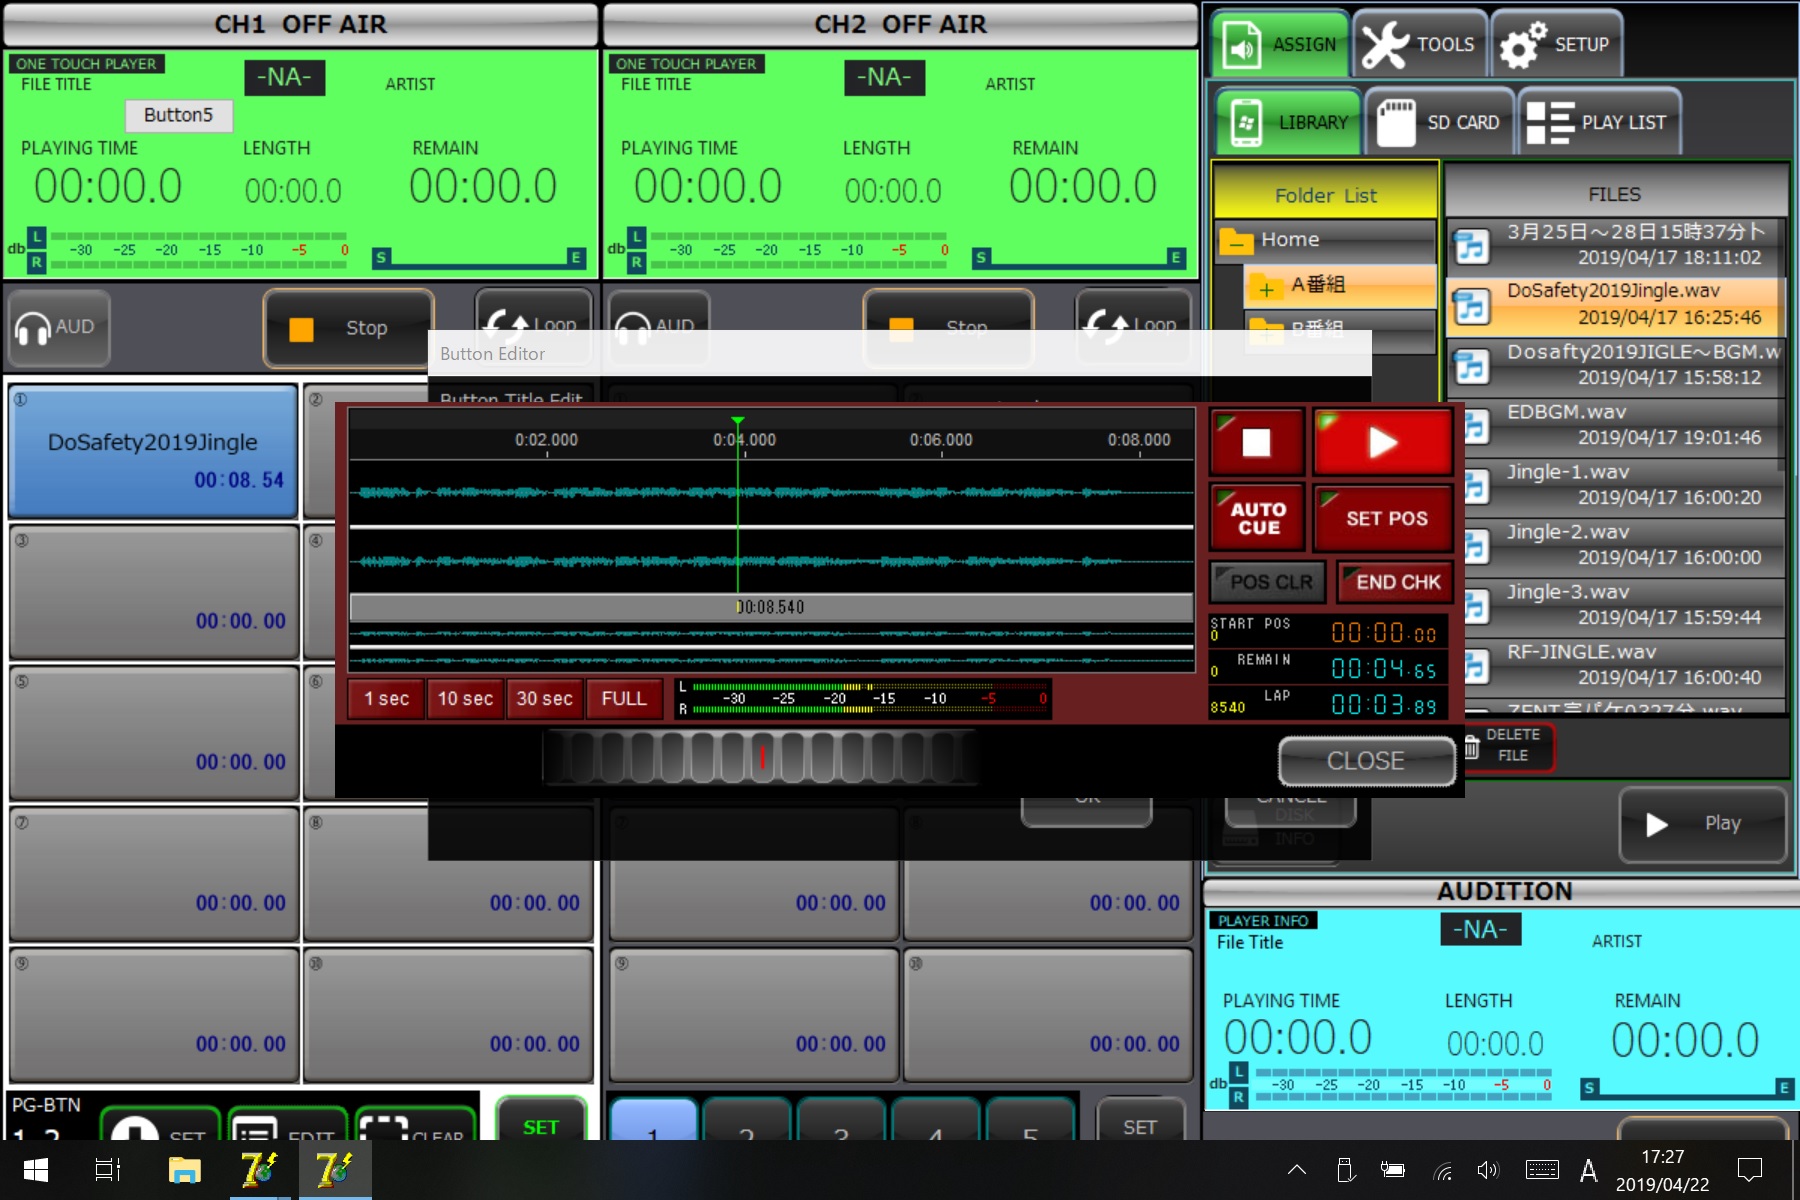The image size is (1800, 1200).
Task: Toggle the END CHK button
Action: point(1396,582)
